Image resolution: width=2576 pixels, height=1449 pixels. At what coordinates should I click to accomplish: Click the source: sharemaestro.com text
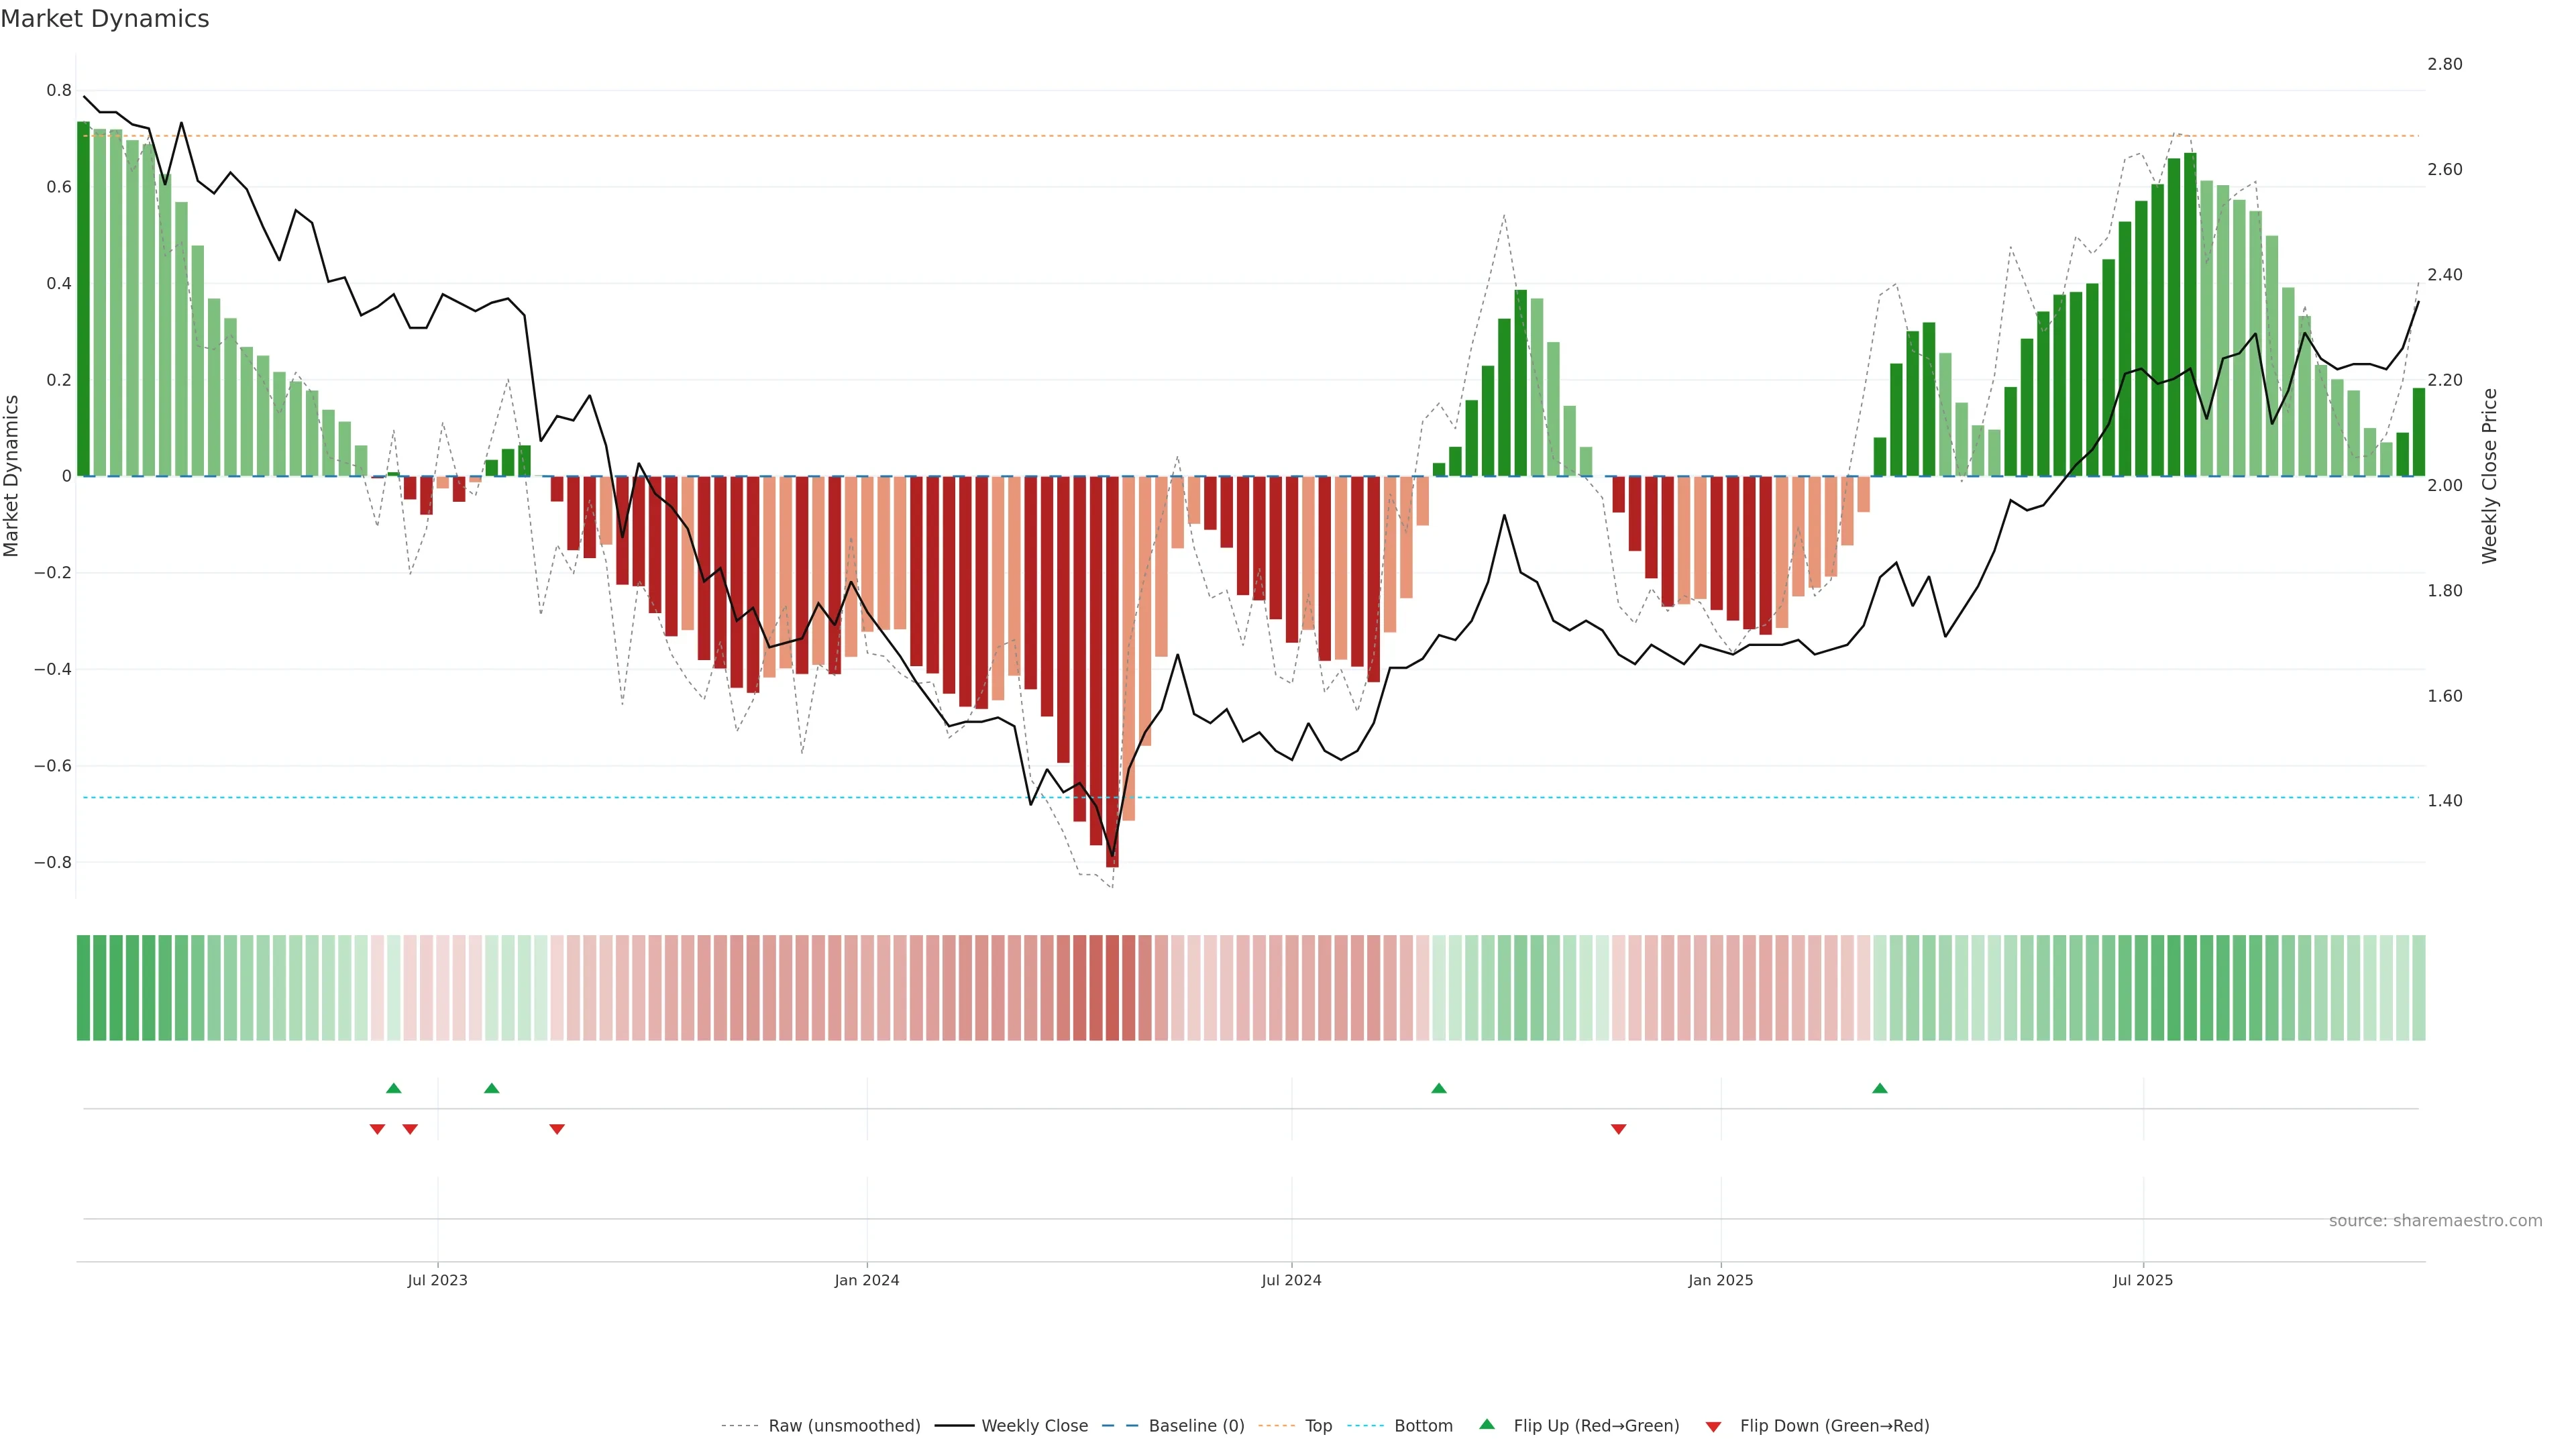(x=2435, y=1221)
